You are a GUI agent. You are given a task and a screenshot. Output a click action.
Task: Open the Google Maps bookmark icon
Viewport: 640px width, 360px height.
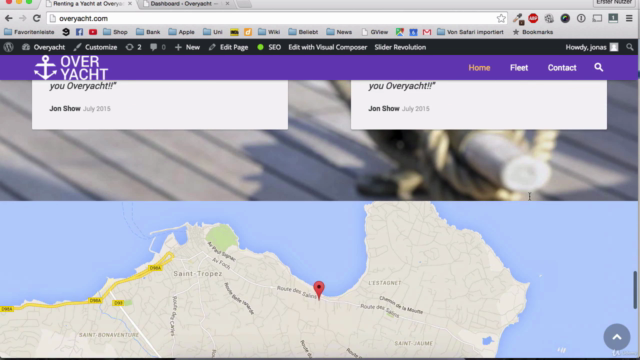coord(400,32)
